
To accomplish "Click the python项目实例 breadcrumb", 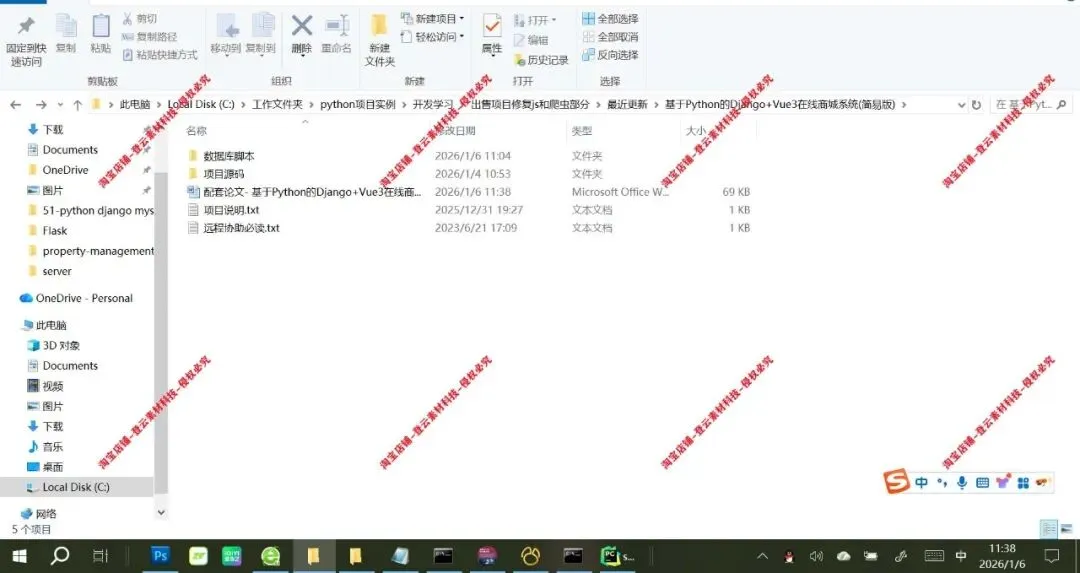I will pos(358,105).
